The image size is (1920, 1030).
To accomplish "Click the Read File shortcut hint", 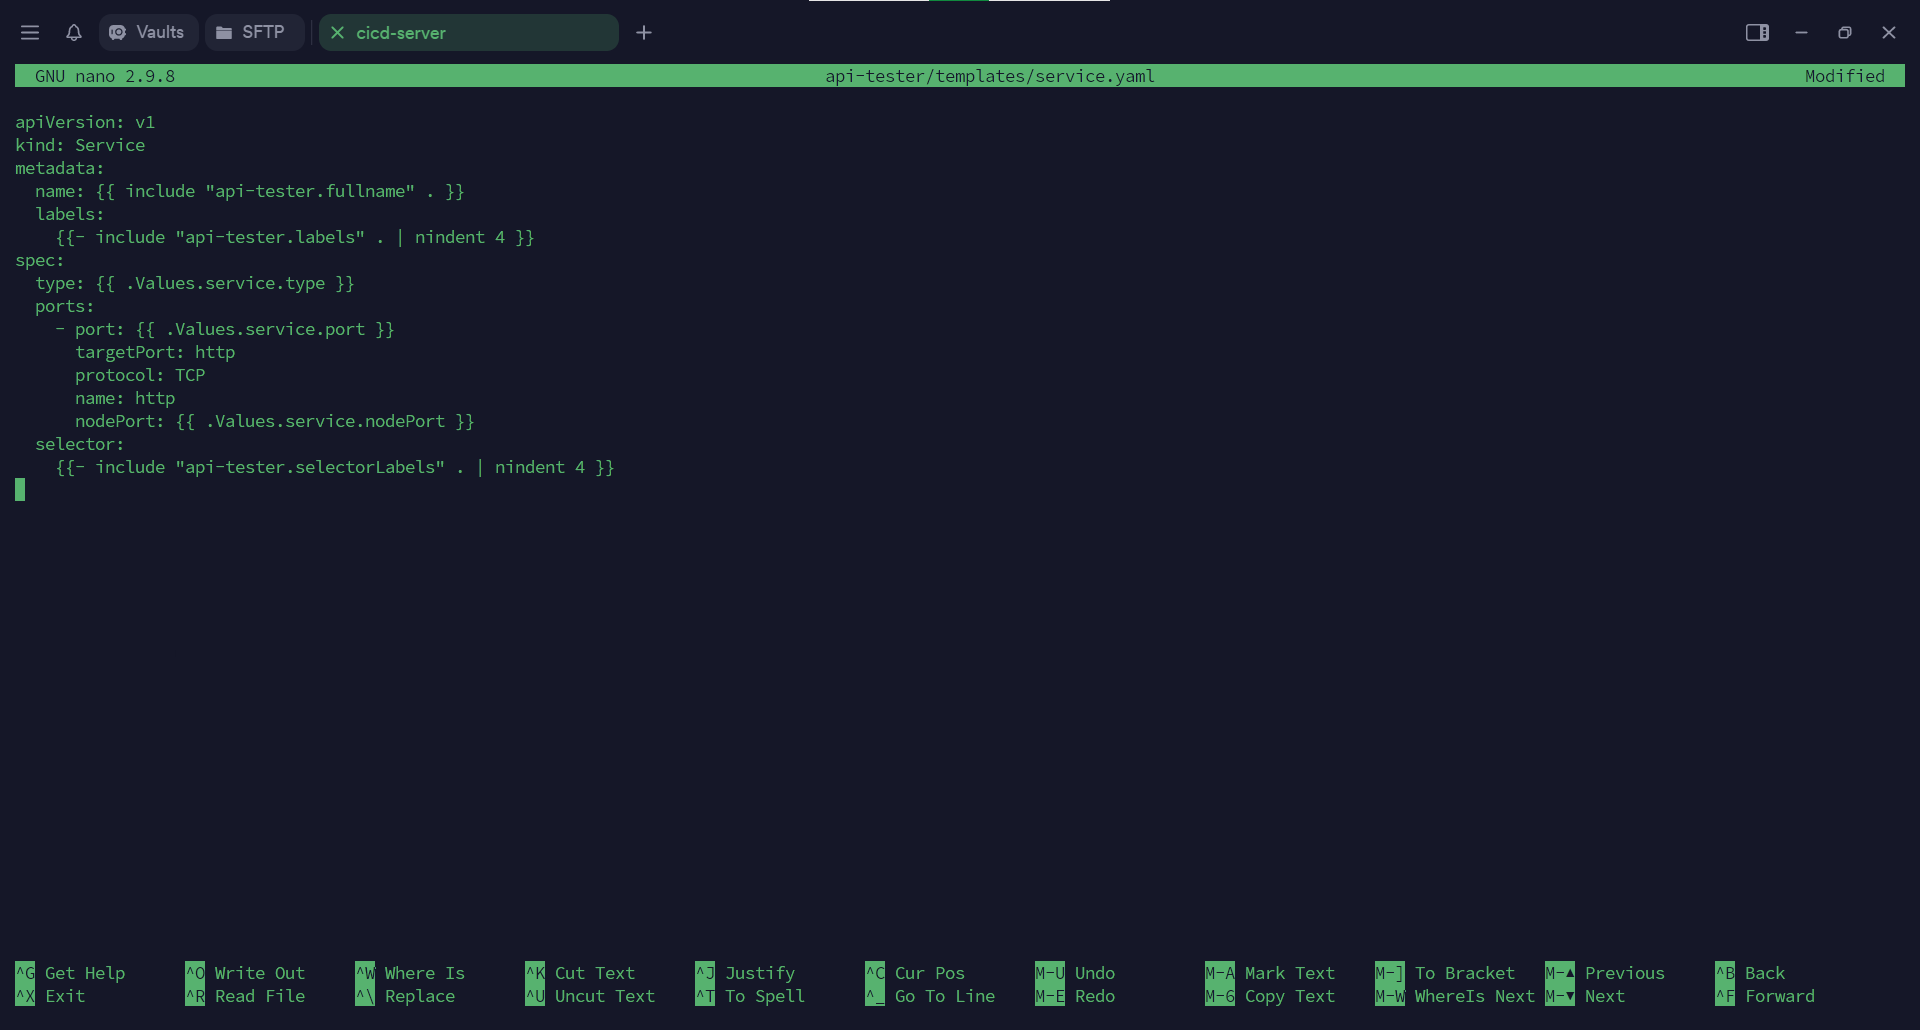I will (x=245, y=996).
